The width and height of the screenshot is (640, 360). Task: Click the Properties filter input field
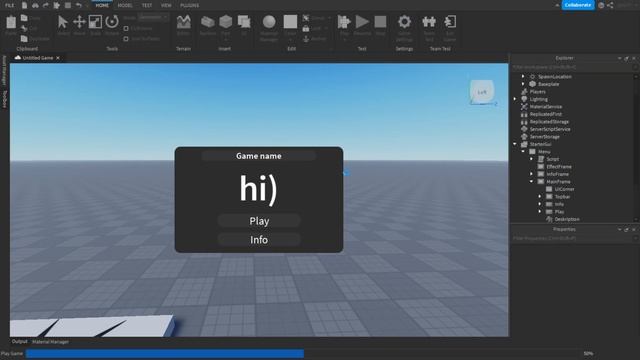click(572, 238)
